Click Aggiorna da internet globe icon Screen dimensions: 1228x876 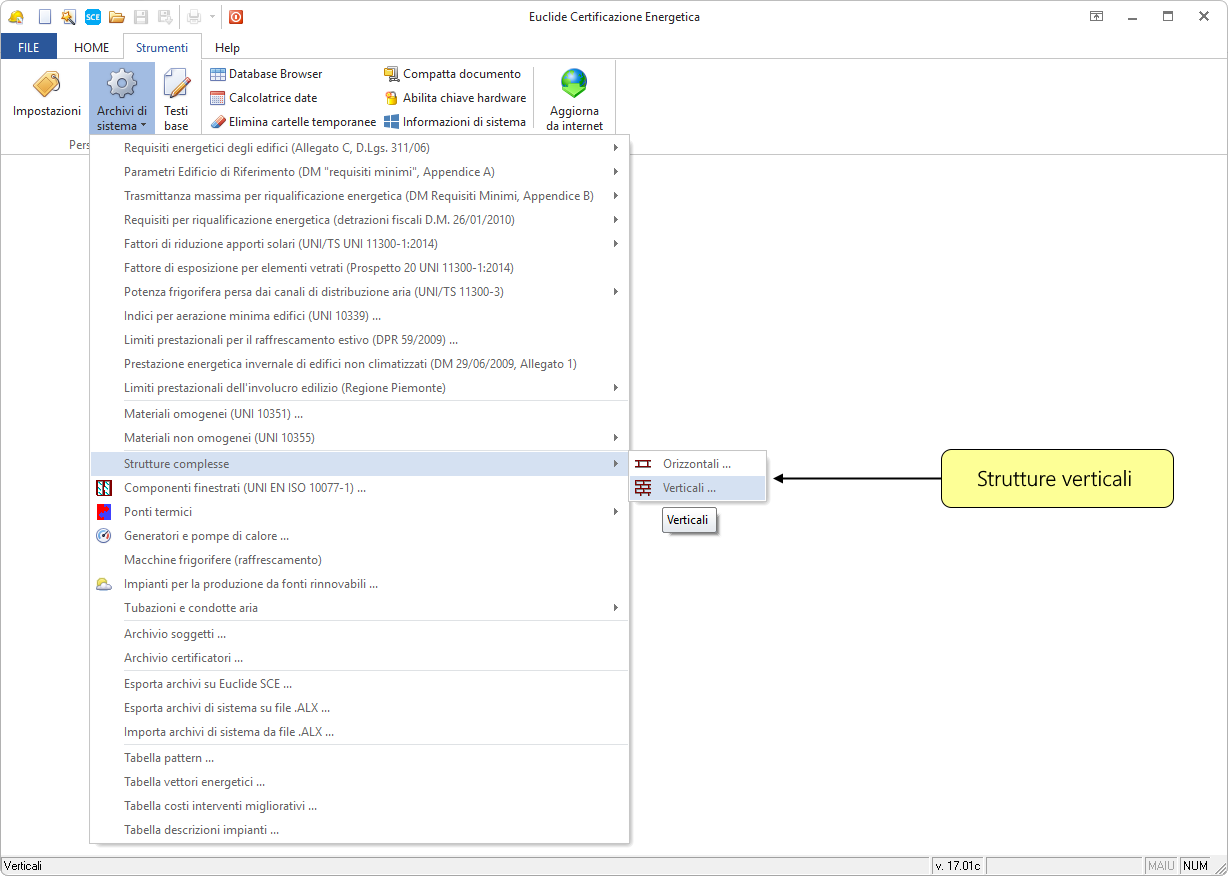pyautogui.click(x=574, y=84)
